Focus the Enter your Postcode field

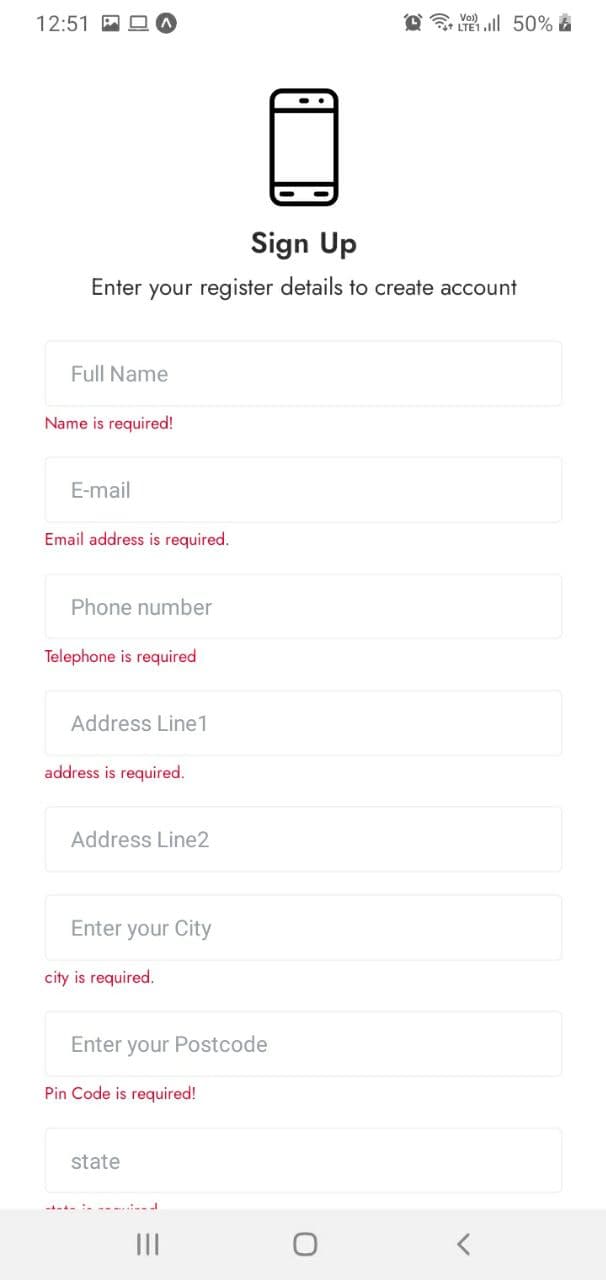[303, 1044]
